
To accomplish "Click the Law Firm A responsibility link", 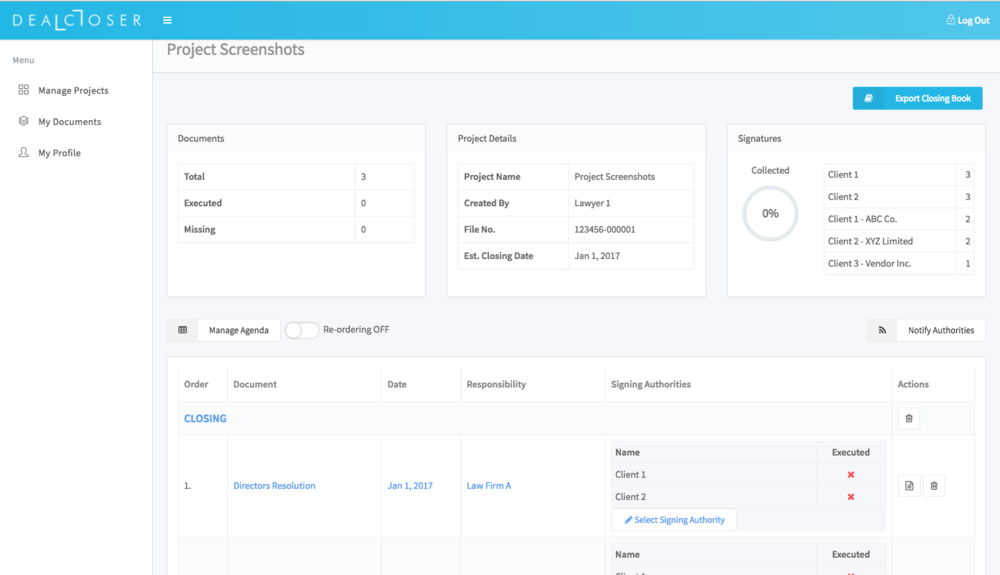I will tap(489, 486).
